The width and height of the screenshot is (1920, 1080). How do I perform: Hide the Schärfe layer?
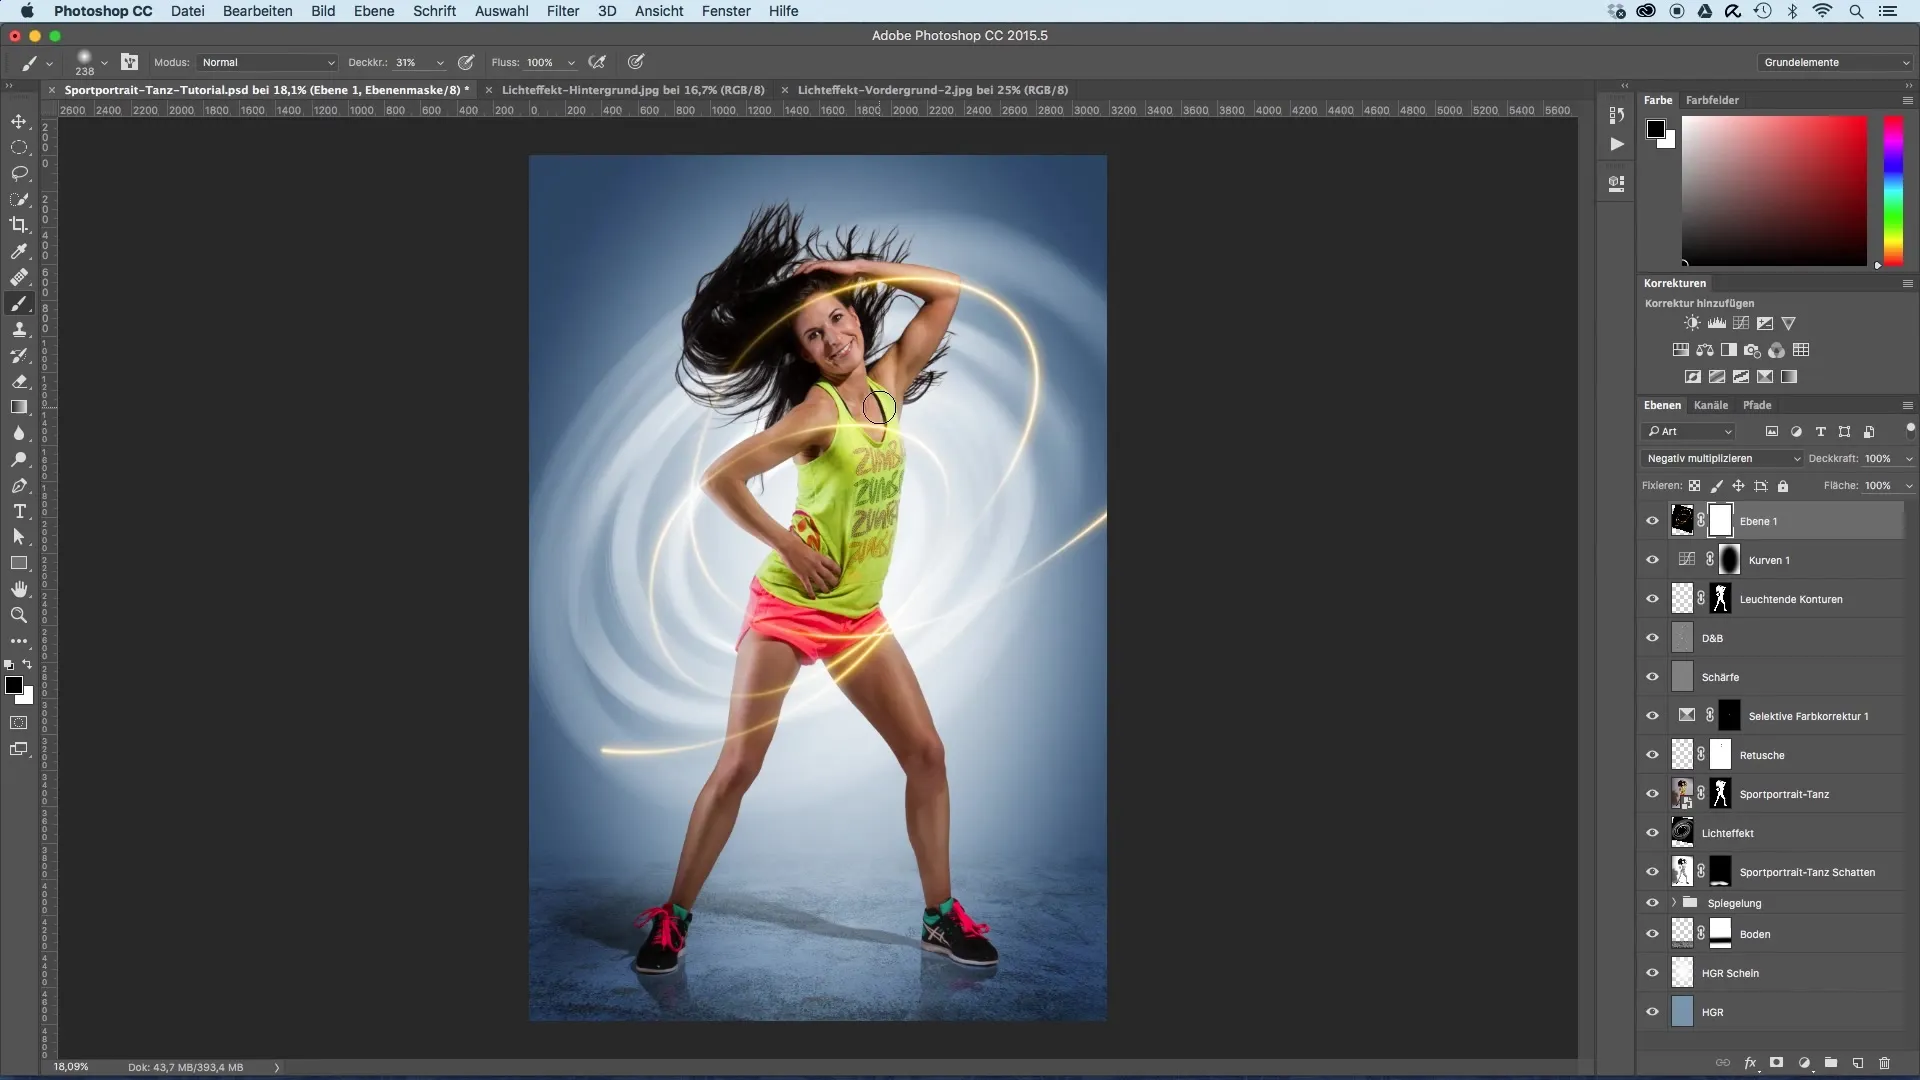[1652, 676]
